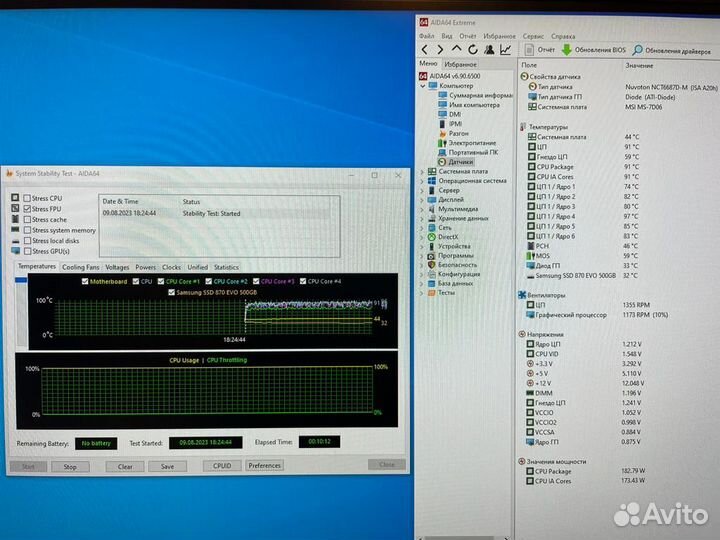Click the Clear button
The image size is (720, 540).
coord(125,466)
